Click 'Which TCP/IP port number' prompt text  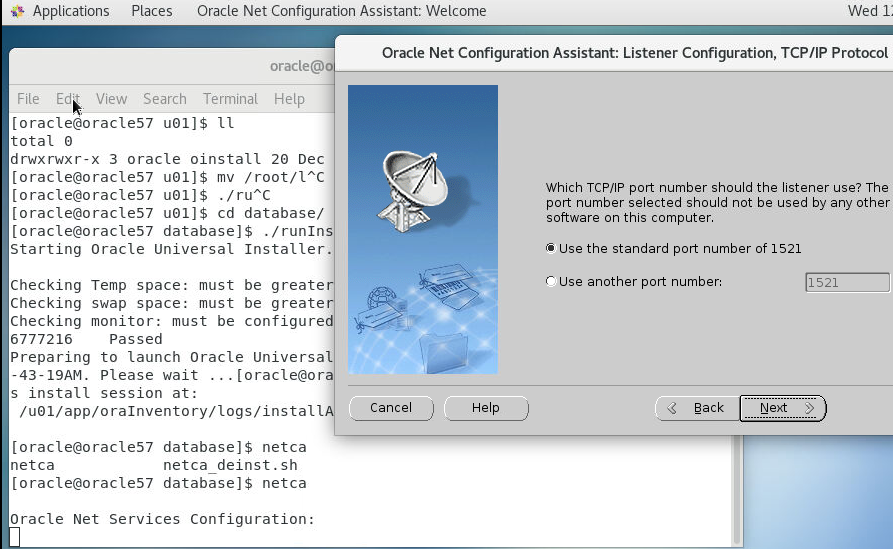718,202
